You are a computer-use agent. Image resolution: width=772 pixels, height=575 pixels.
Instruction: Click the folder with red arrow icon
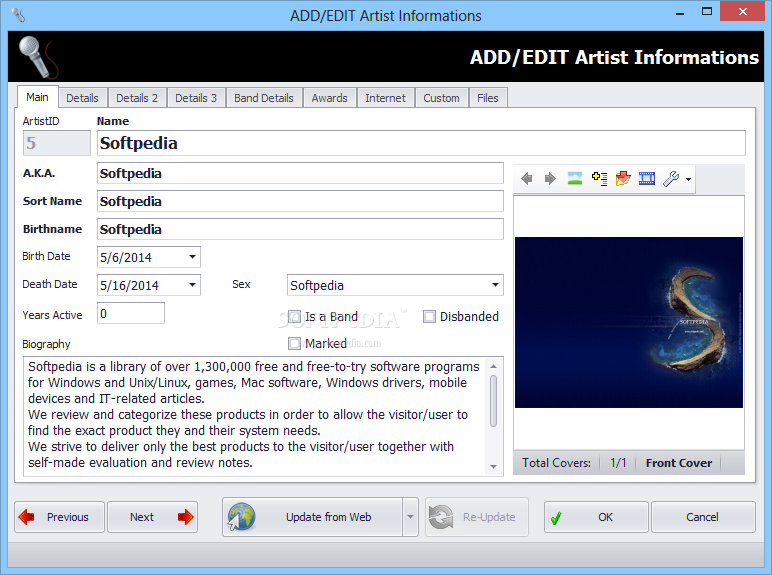(623, 178)
